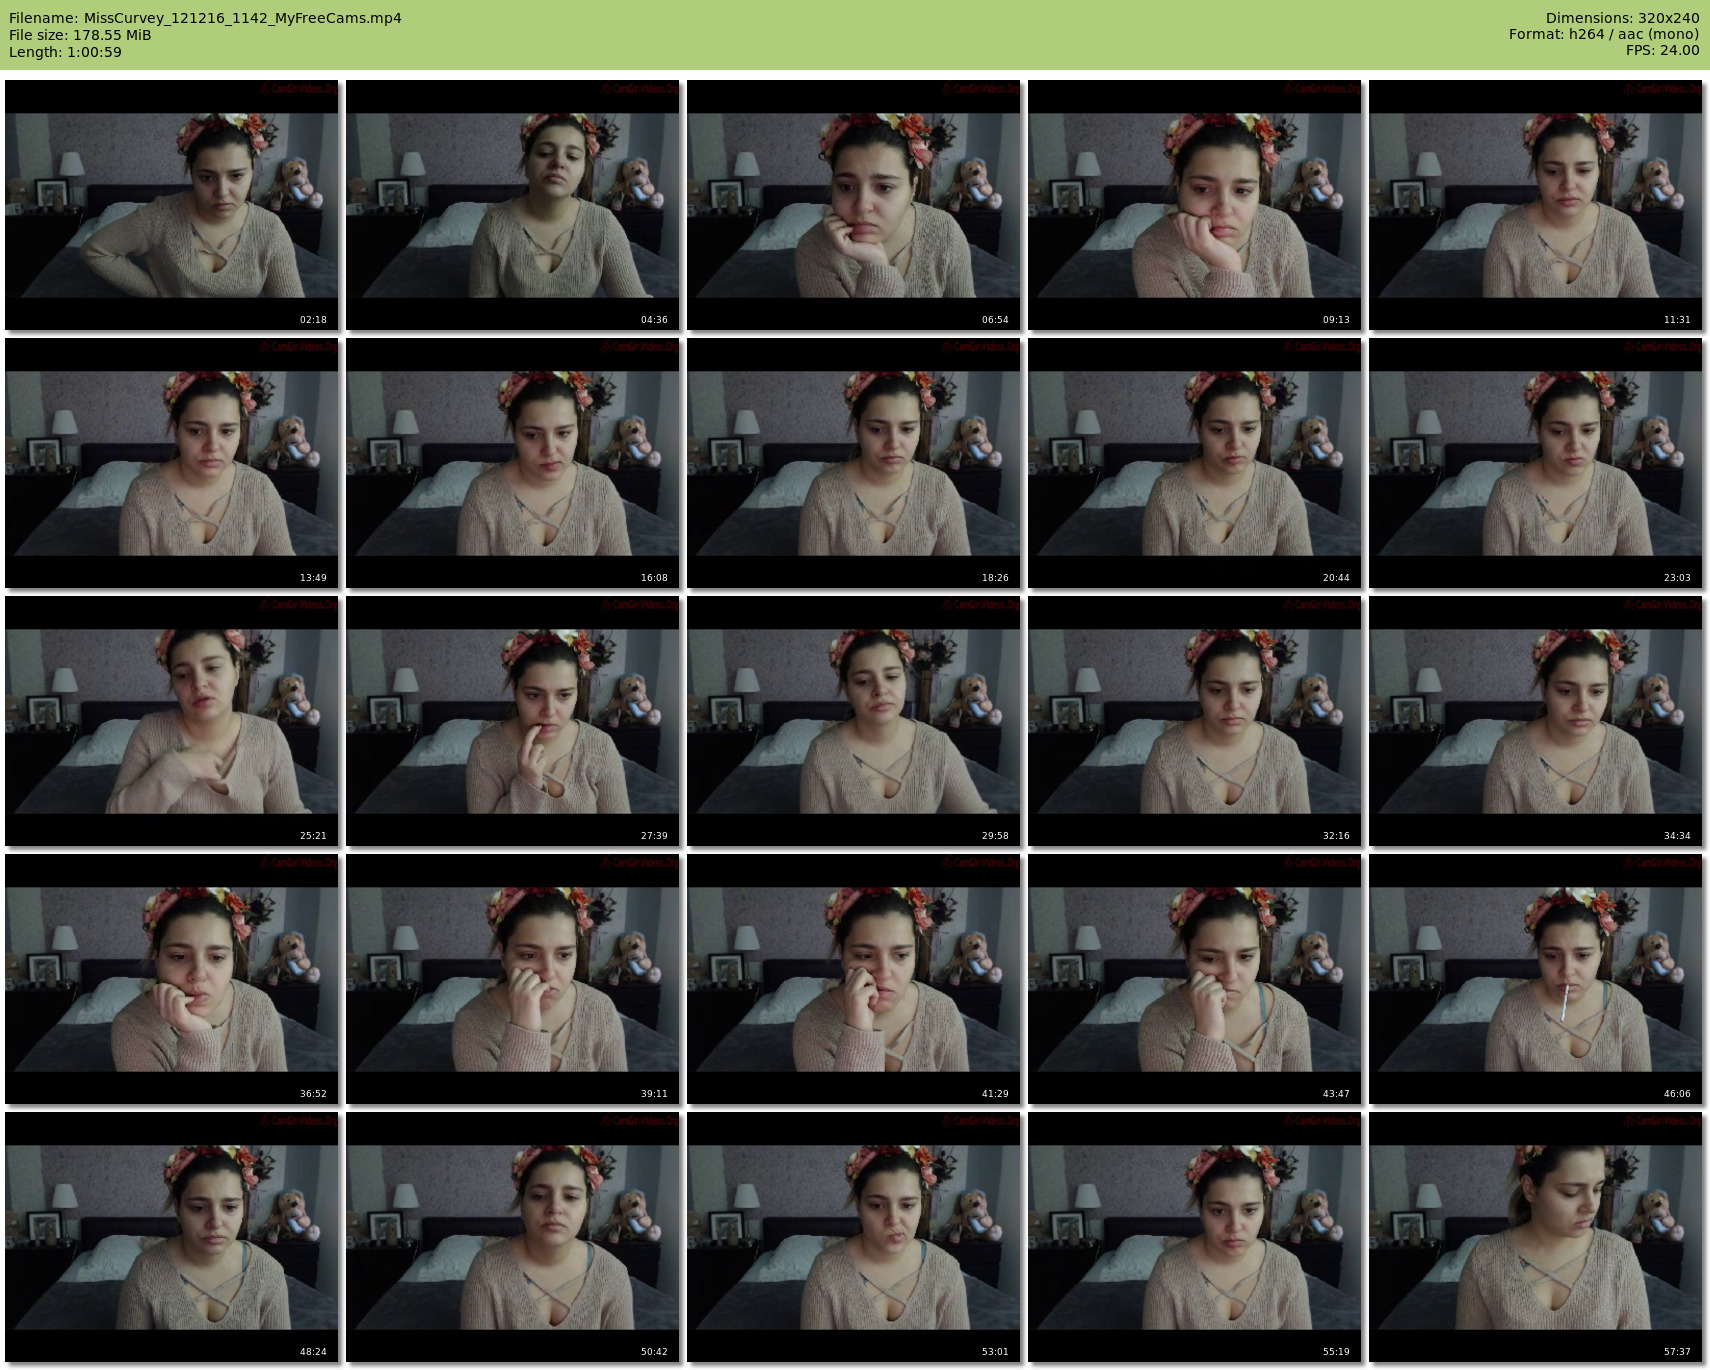Select the frame timestamped 41:29
This screenshot has height=1370, width=1710.
click(854, 979)
